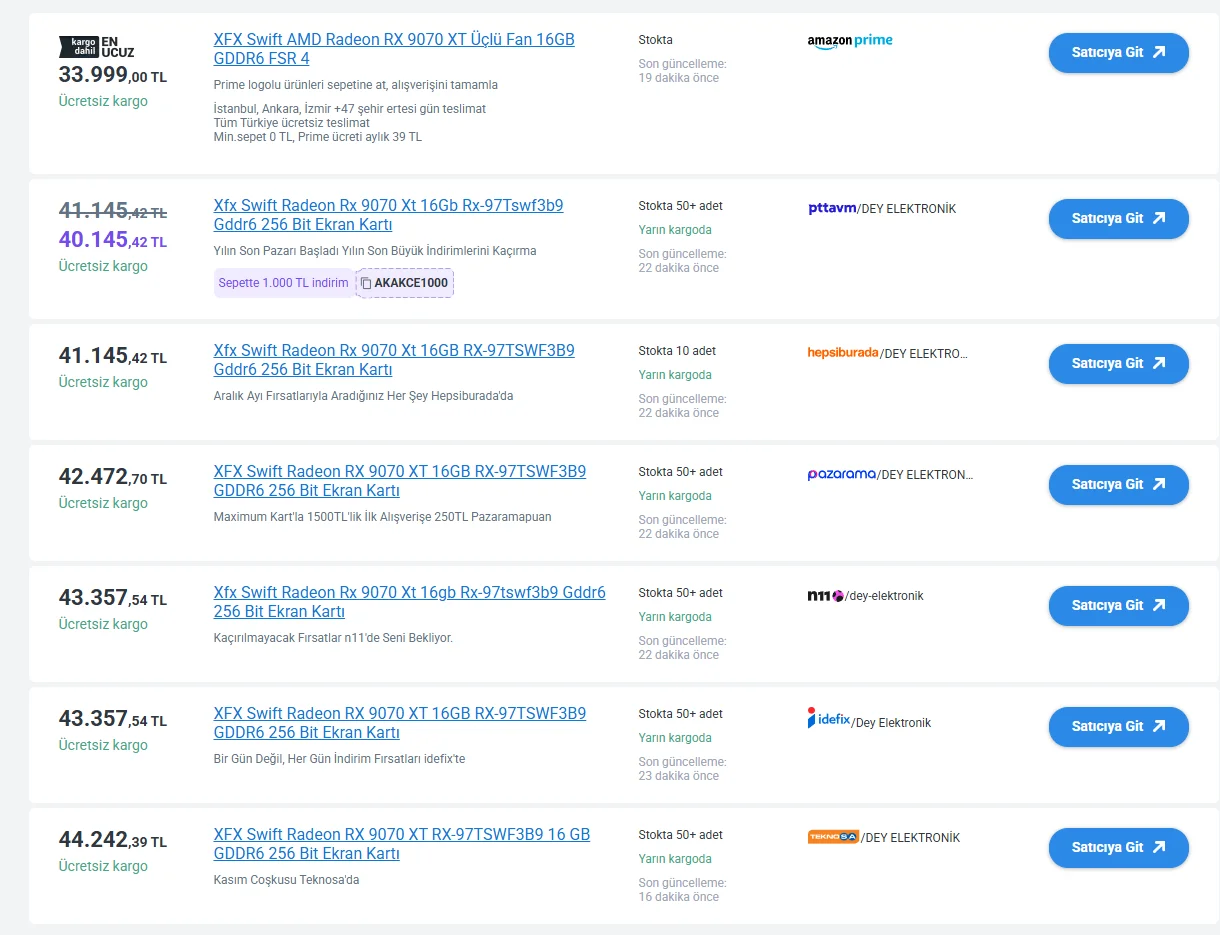The height and width of the screenshot is (935, 1220).
Task: Open the n11 product title link
Action: tap(409, 602)
